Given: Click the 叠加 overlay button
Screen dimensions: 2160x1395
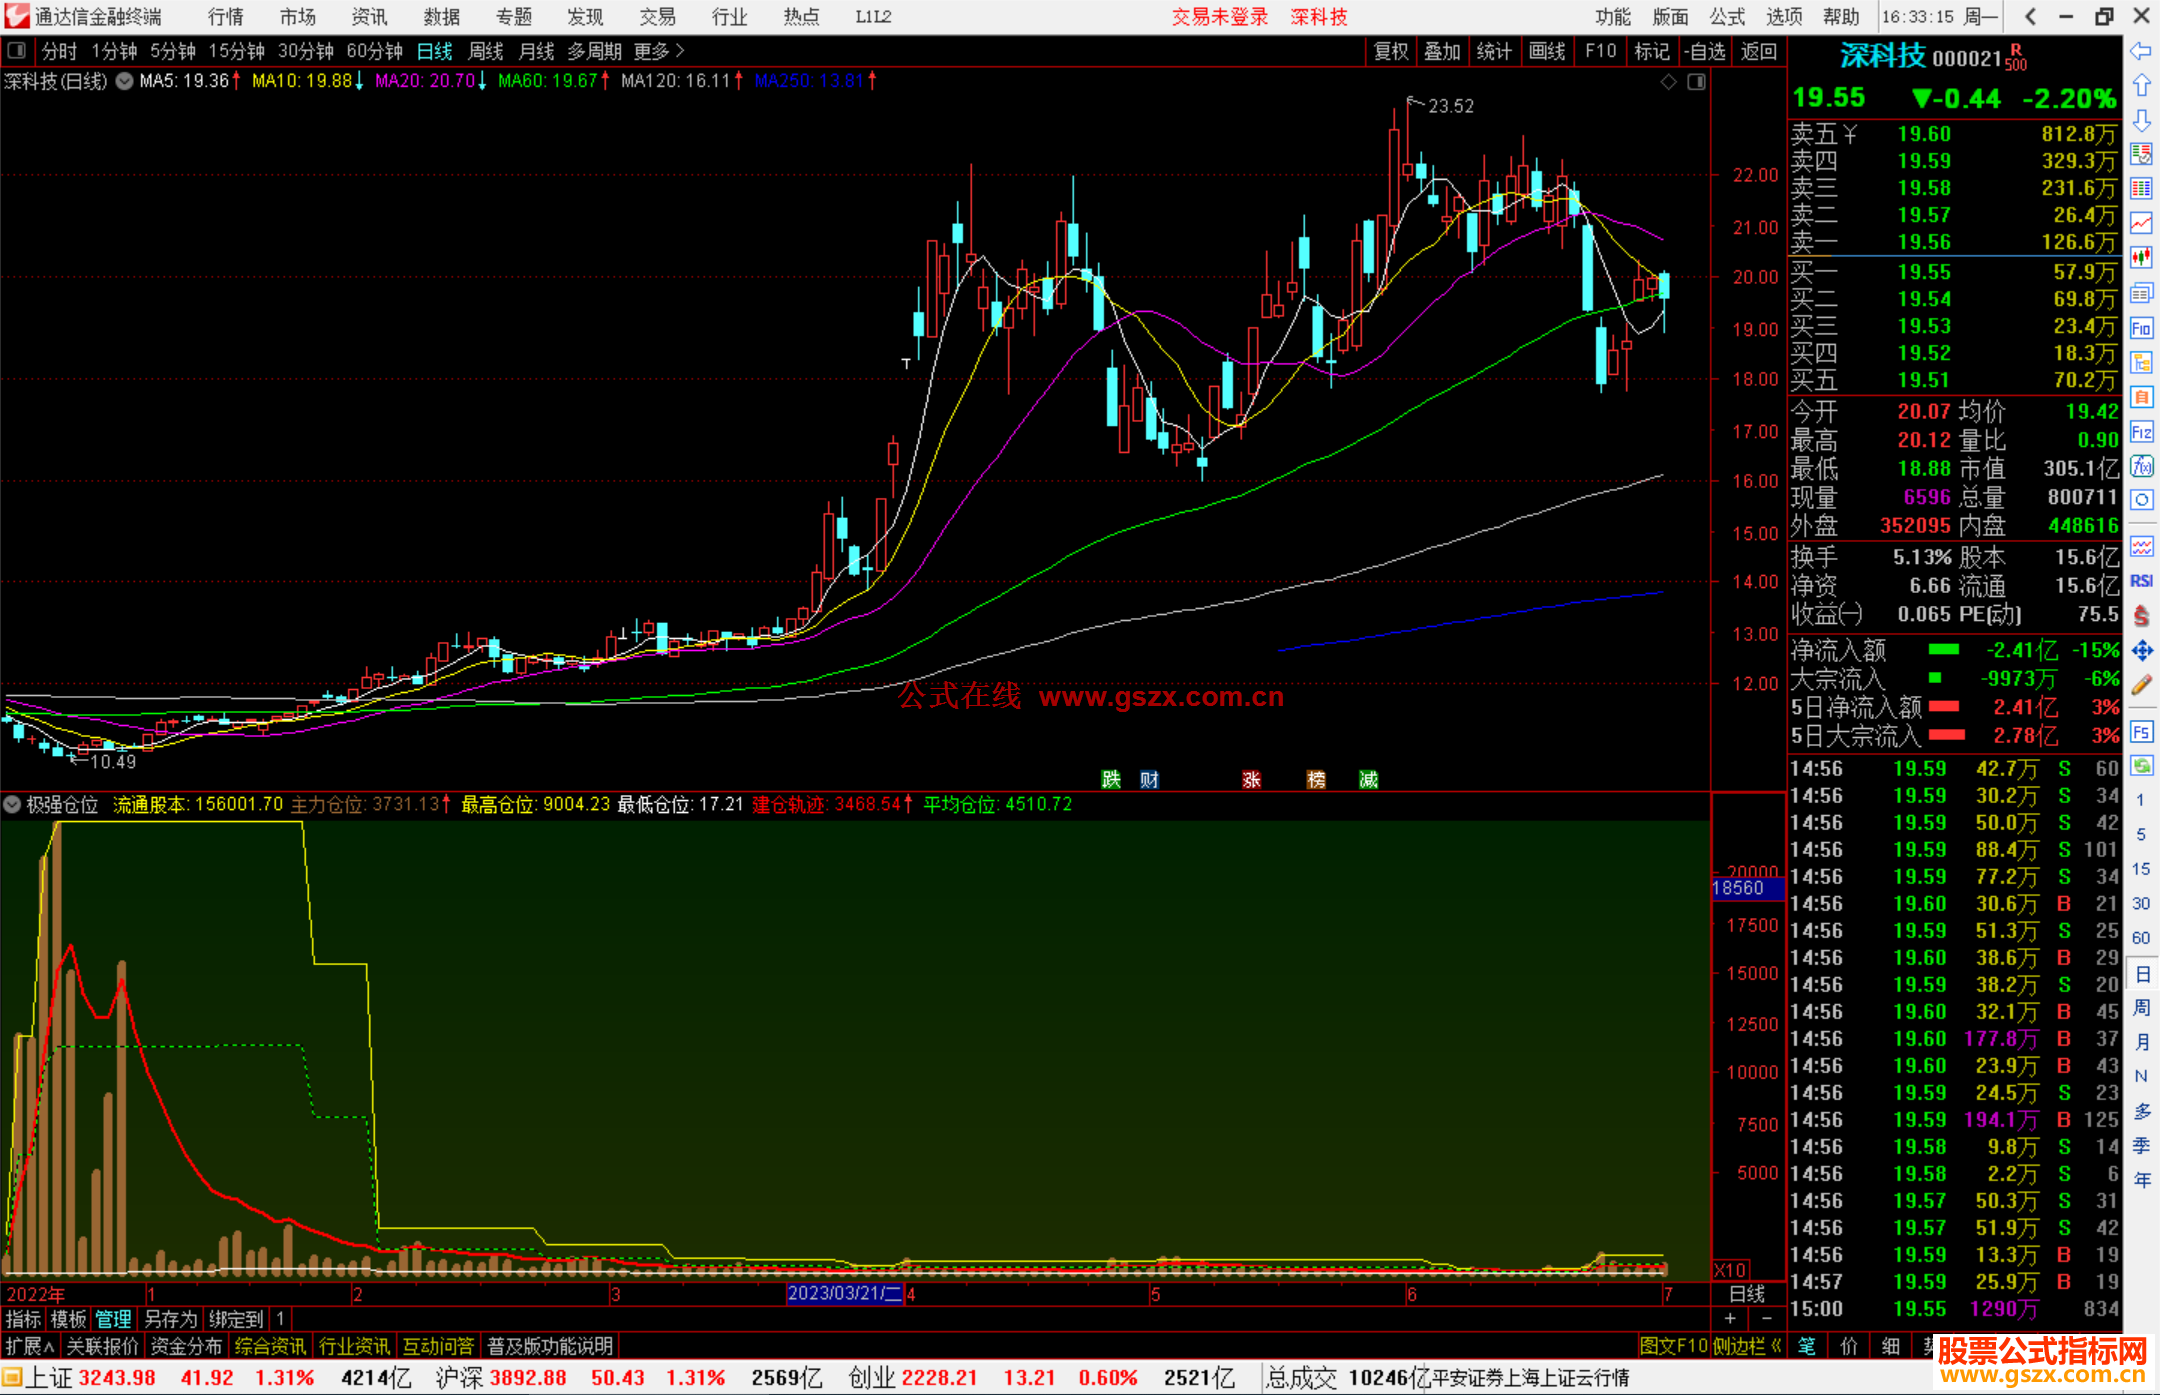Looking at the screenshot, I should coord(1442,51).
